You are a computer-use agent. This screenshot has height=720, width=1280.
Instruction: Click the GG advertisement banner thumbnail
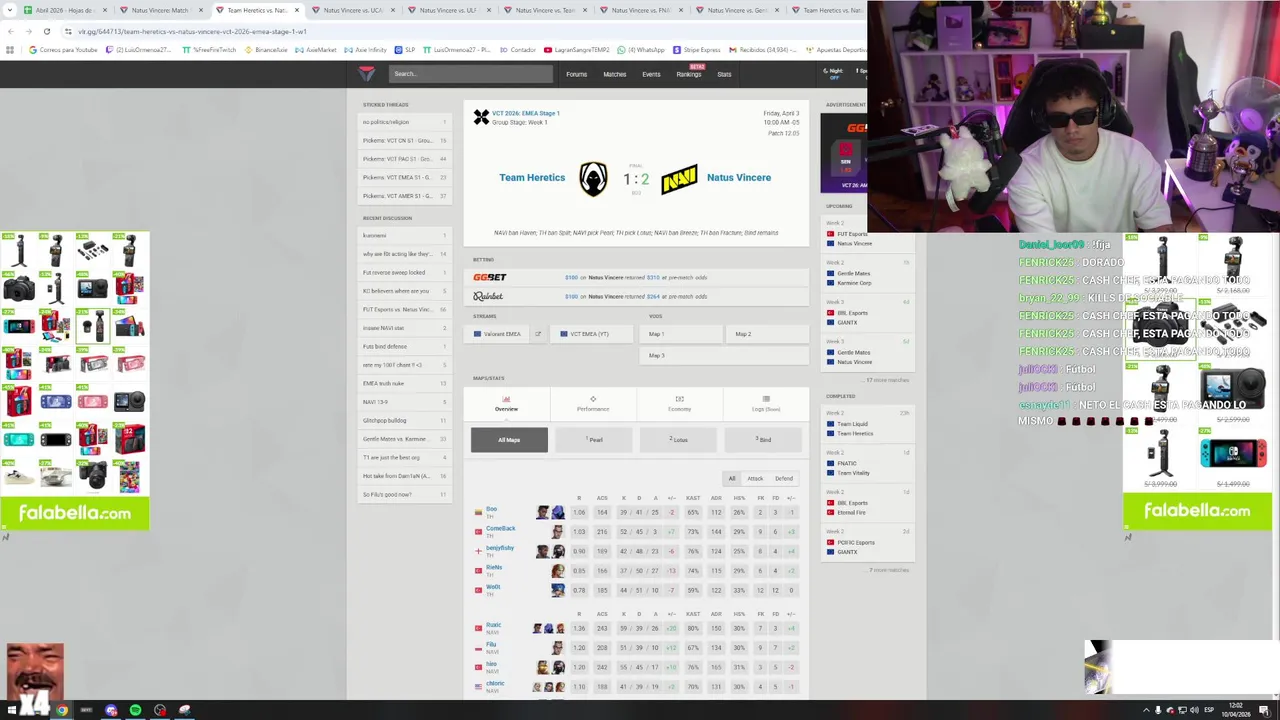click(844, 153)
